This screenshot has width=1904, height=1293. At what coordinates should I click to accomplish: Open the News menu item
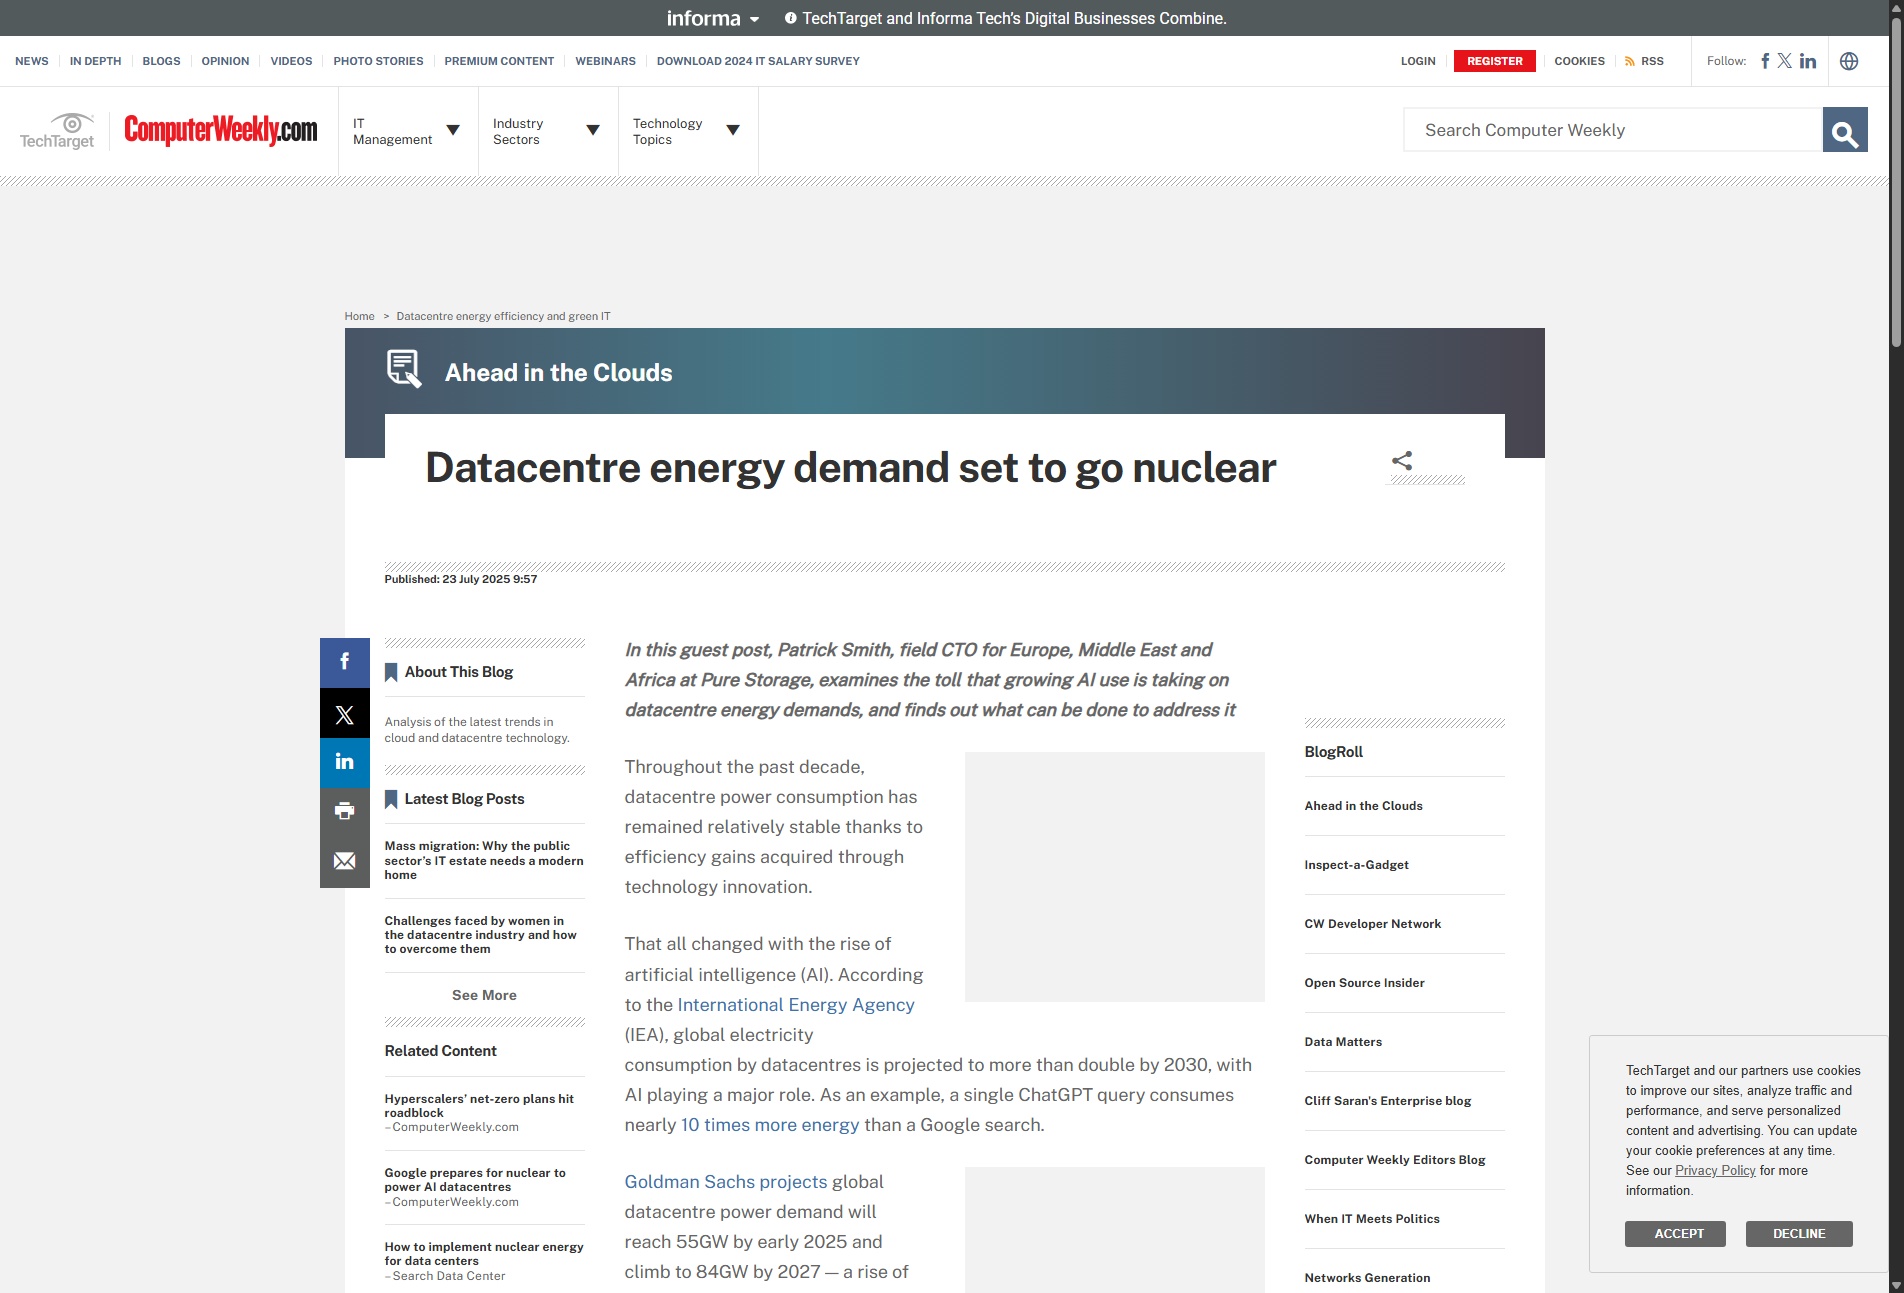pyautogui.click(x=32, y=61)
